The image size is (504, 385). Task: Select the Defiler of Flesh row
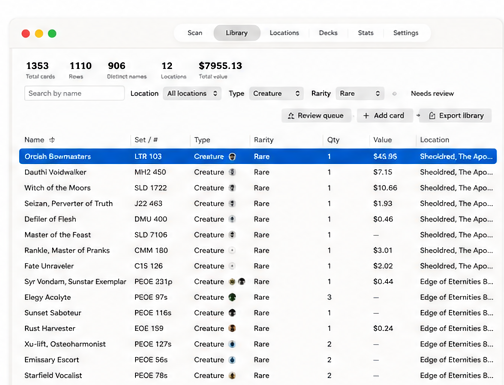[x=258, y=219]
